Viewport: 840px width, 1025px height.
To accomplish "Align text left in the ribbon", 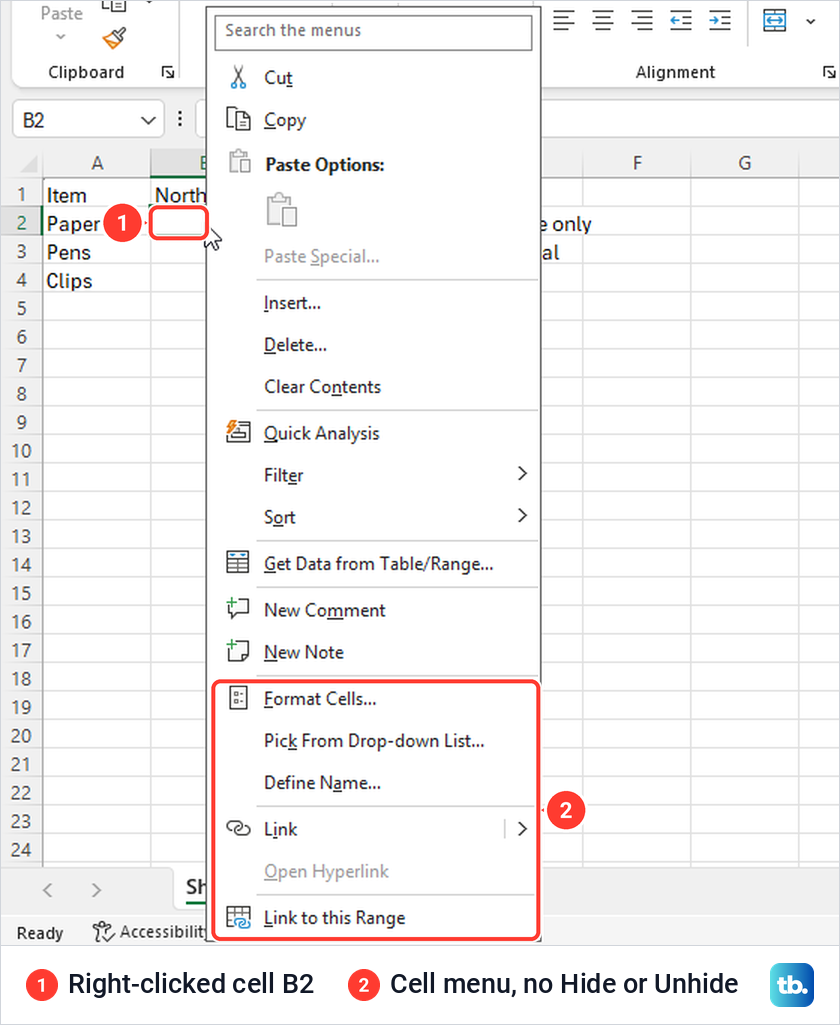I will point(563,21).
